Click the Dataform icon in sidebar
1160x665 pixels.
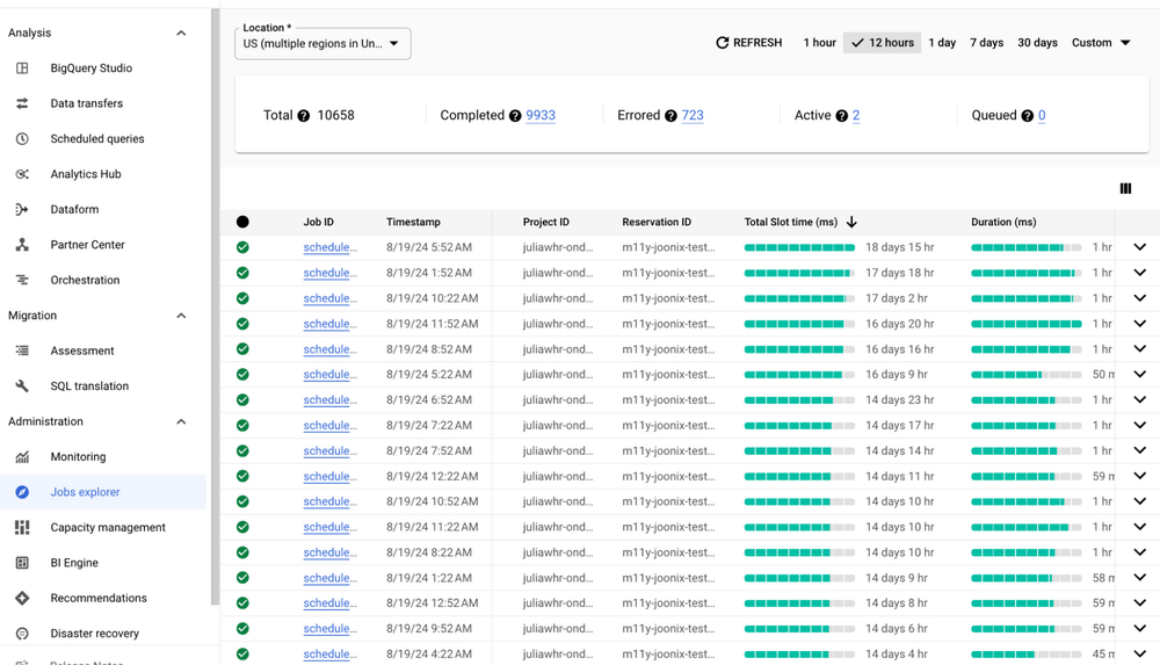tap(22, 210)
